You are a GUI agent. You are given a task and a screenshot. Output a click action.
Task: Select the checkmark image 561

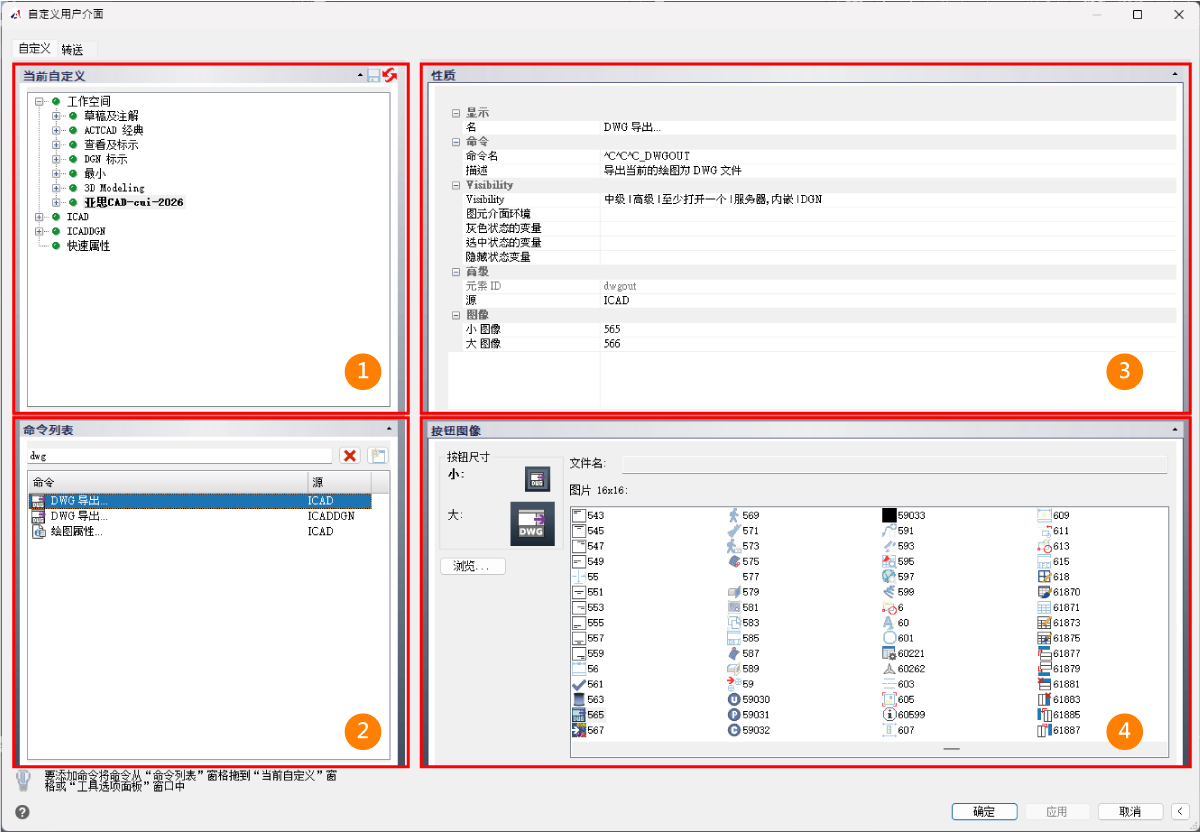click(579, 684)
